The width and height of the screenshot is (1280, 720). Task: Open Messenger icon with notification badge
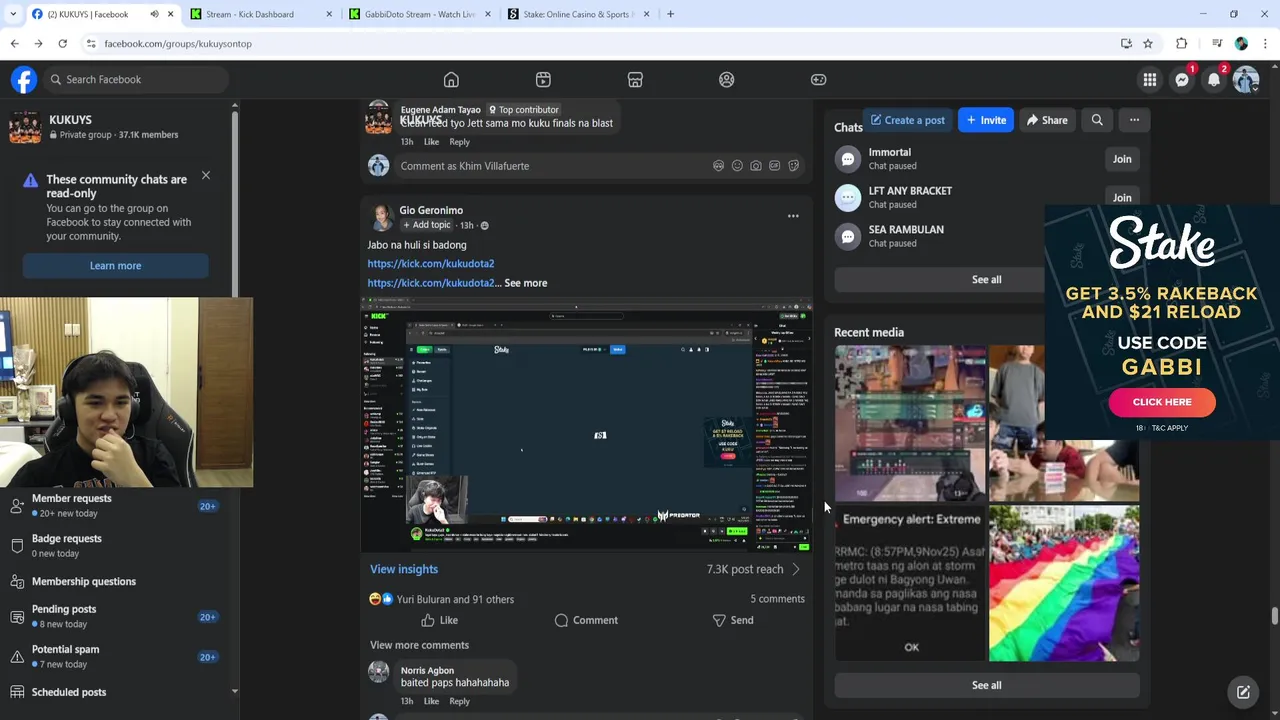[1182, 80]
